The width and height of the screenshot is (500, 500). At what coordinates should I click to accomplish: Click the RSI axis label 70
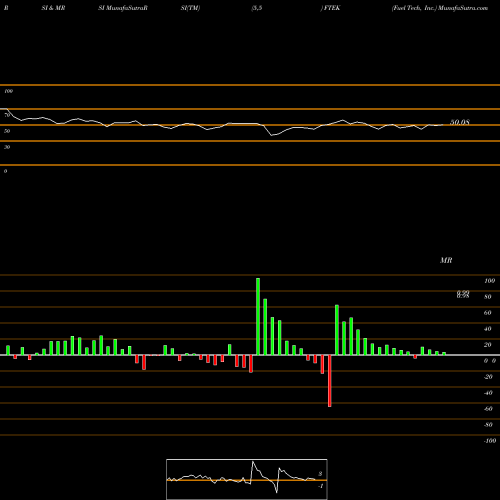[x=7, y=115]
